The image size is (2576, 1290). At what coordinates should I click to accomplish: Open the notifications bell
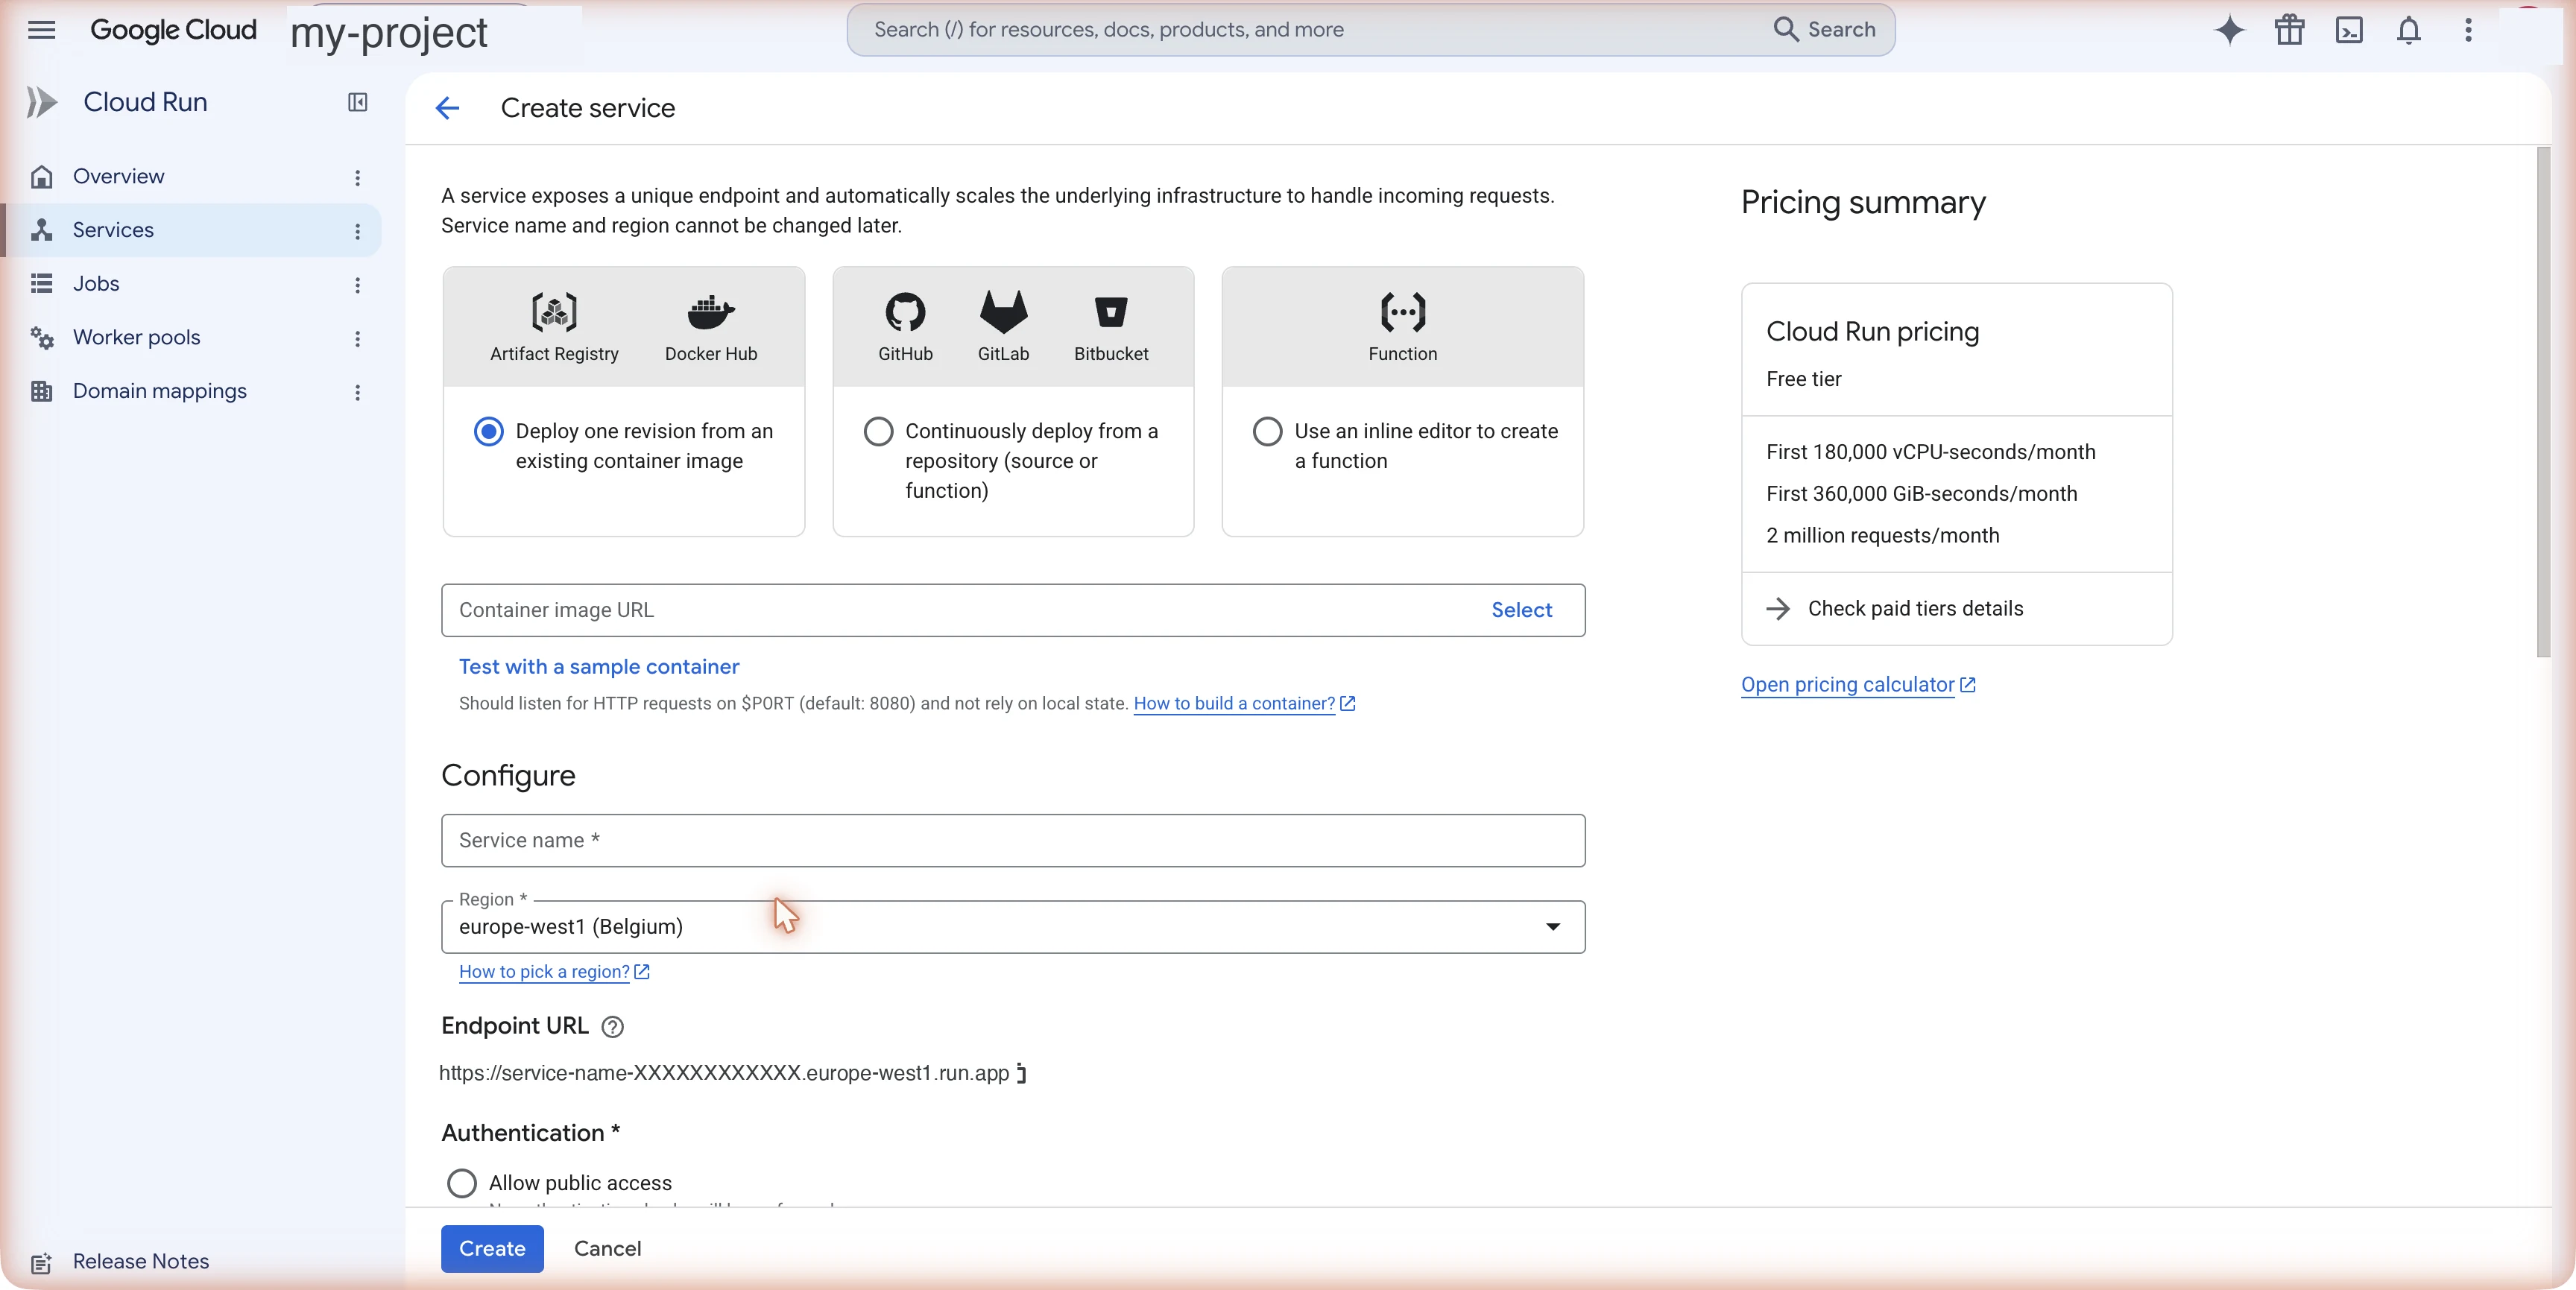2408,30
